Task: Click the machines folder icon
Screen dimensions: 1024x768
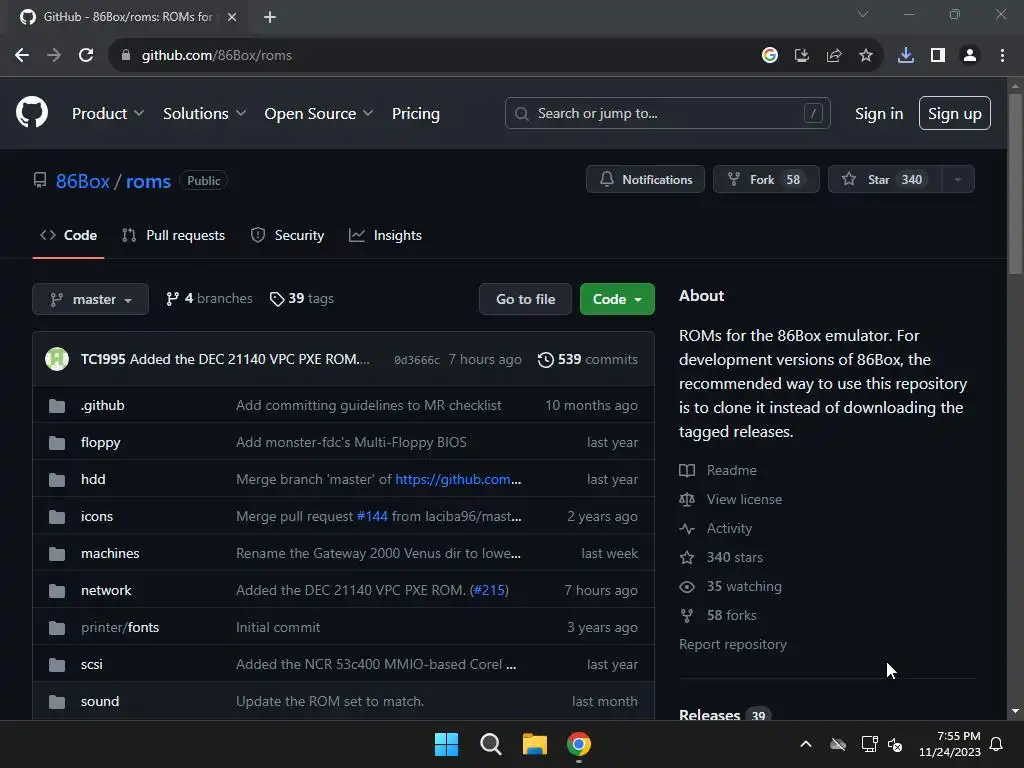Action: pos(57,554)
